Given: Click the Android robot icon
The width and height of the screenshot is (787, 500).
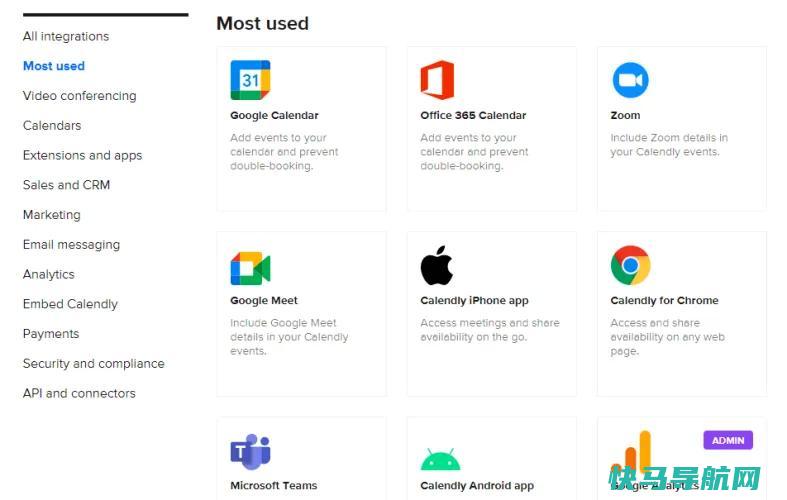Looking at the screenshot, I should click(440, 459).
